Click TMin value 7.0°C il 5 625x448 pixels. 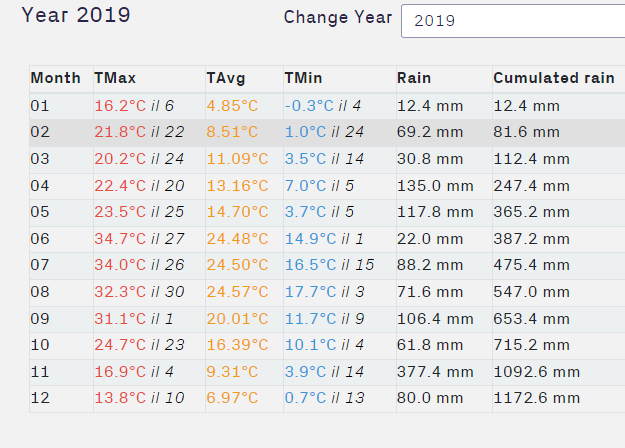click(x=320, y=186)
